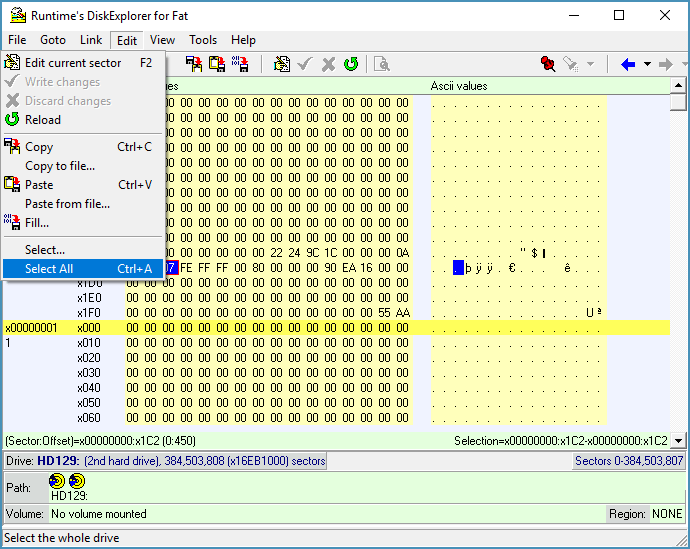Choose Select All from the Edit menu

click(49, 268)
